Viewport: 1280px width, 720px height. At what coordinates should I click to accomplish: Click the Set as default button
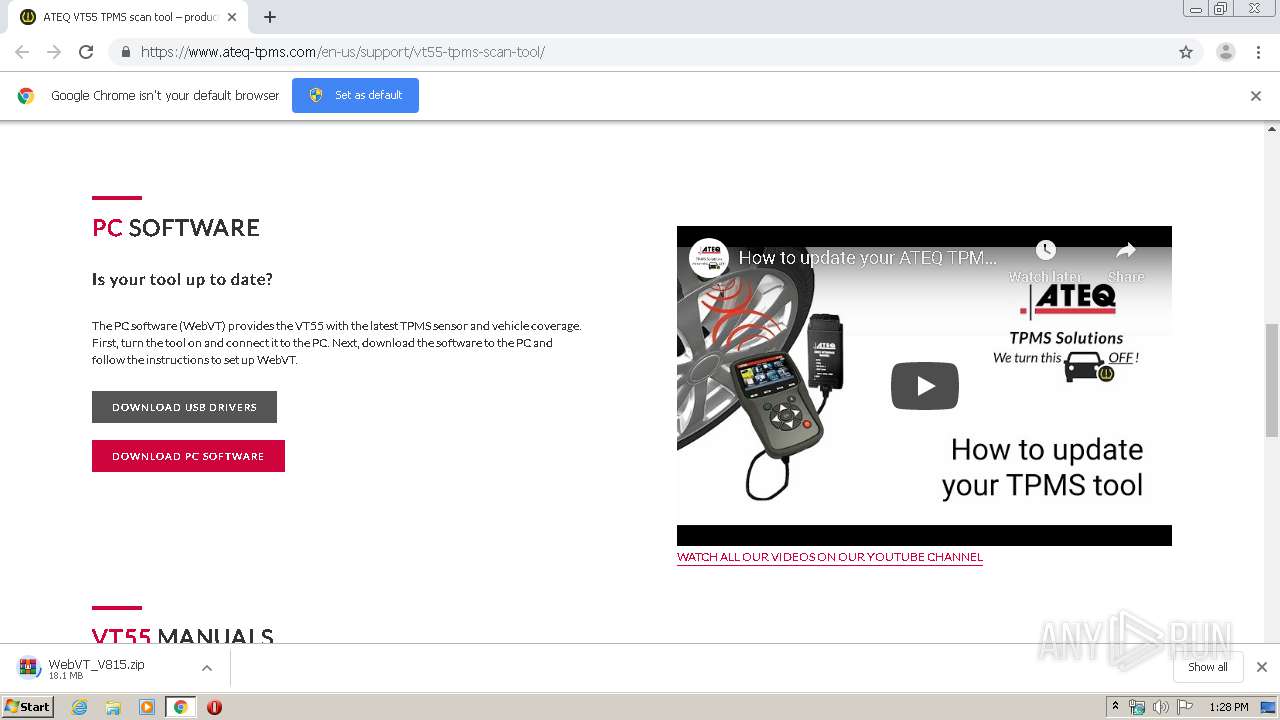(355, 95)
